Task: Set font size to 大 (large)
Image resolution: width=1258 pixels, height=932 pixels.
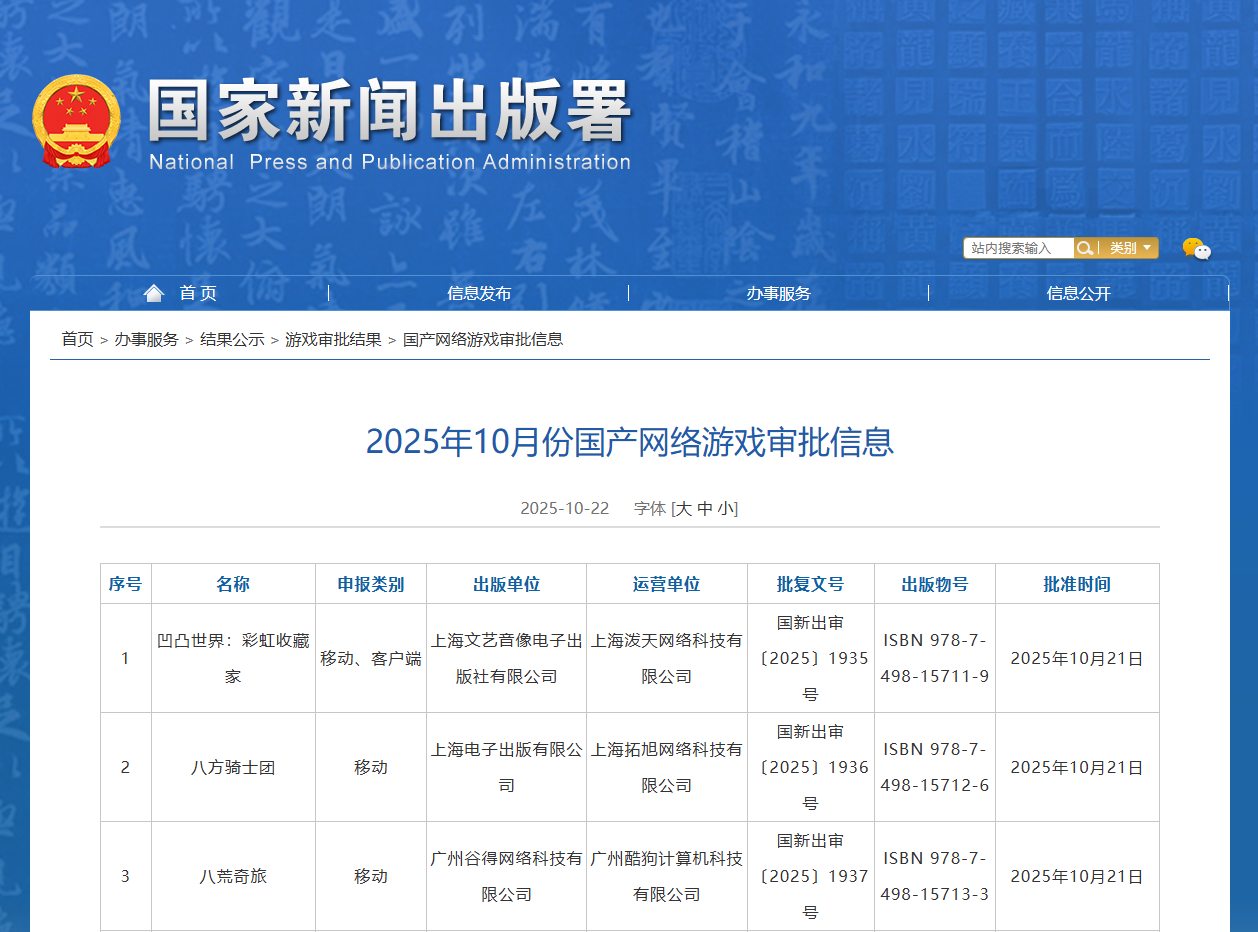Action: tap(684, 508)
